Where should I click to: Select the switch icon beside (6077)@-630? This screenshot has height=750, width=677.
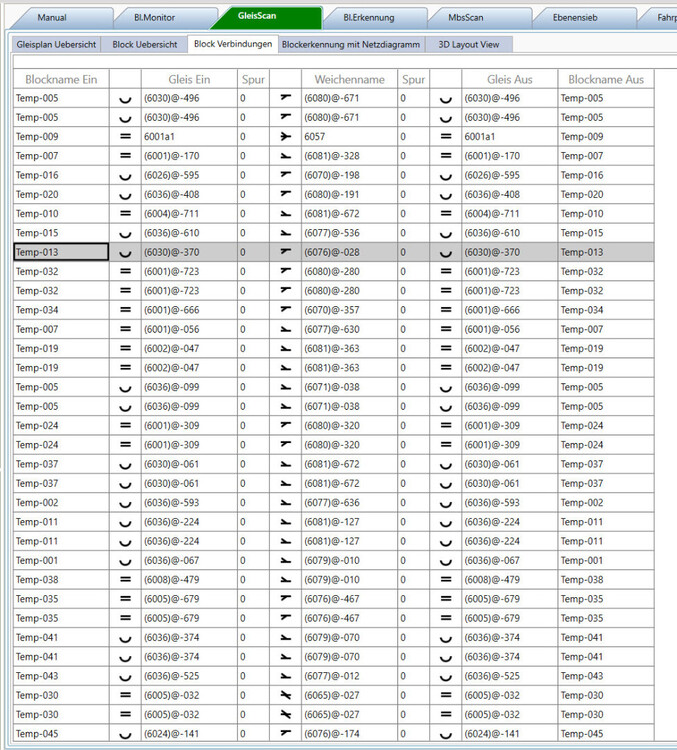coord(286,329)
